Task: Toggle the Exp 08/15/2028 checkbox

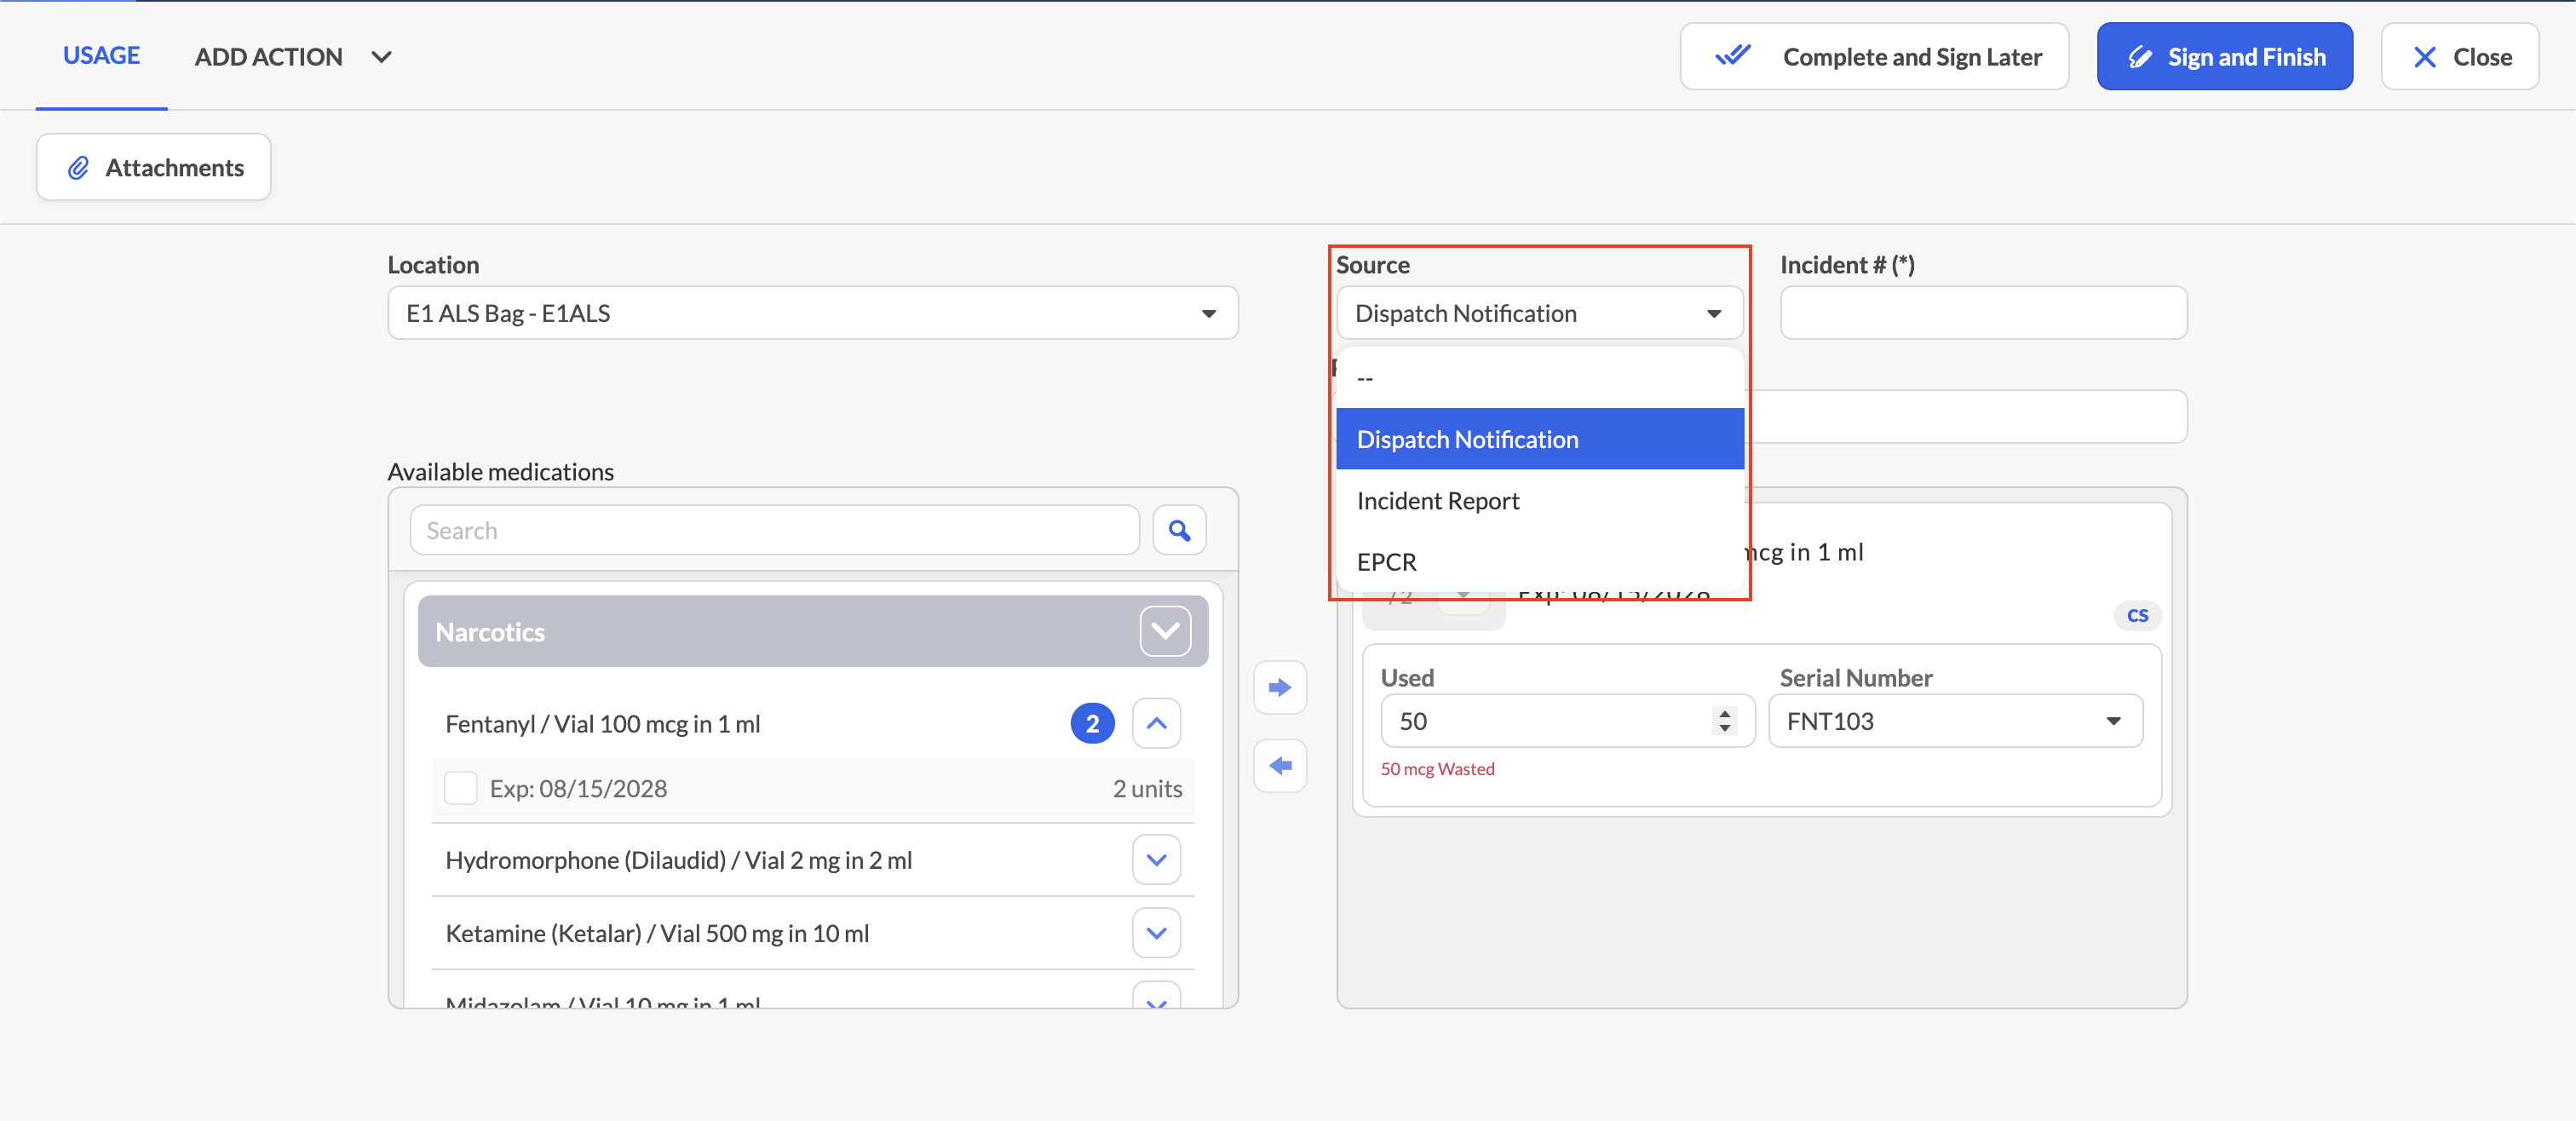Action: (460, 788)
